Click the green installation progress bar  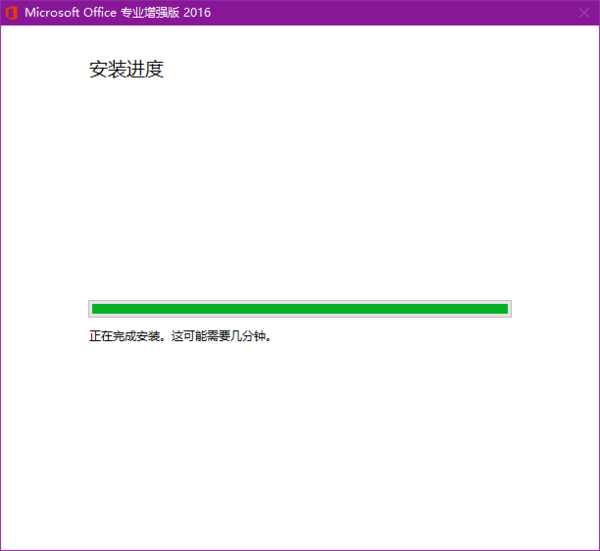[x=300, y=309]
